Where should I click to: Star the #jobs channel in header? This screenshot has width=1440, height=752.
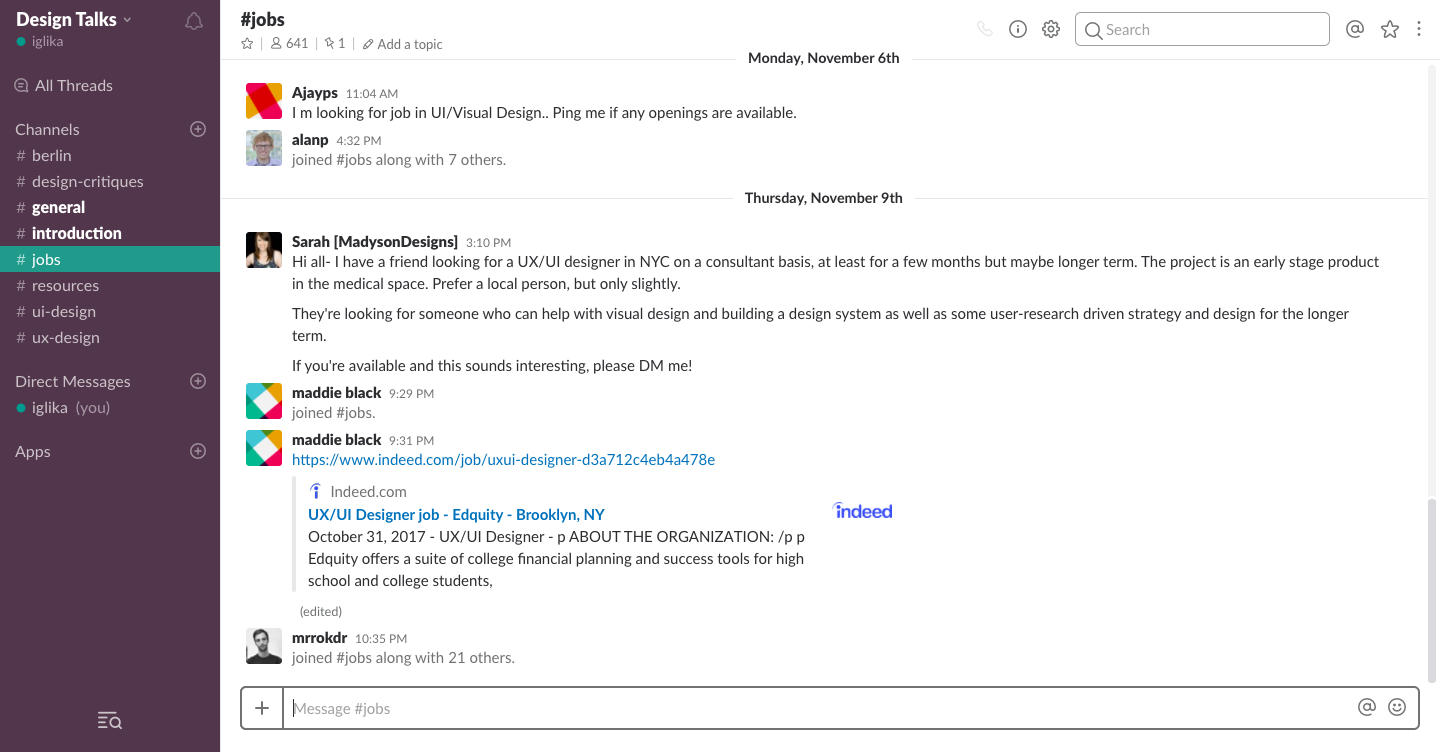tap(247, 44)
